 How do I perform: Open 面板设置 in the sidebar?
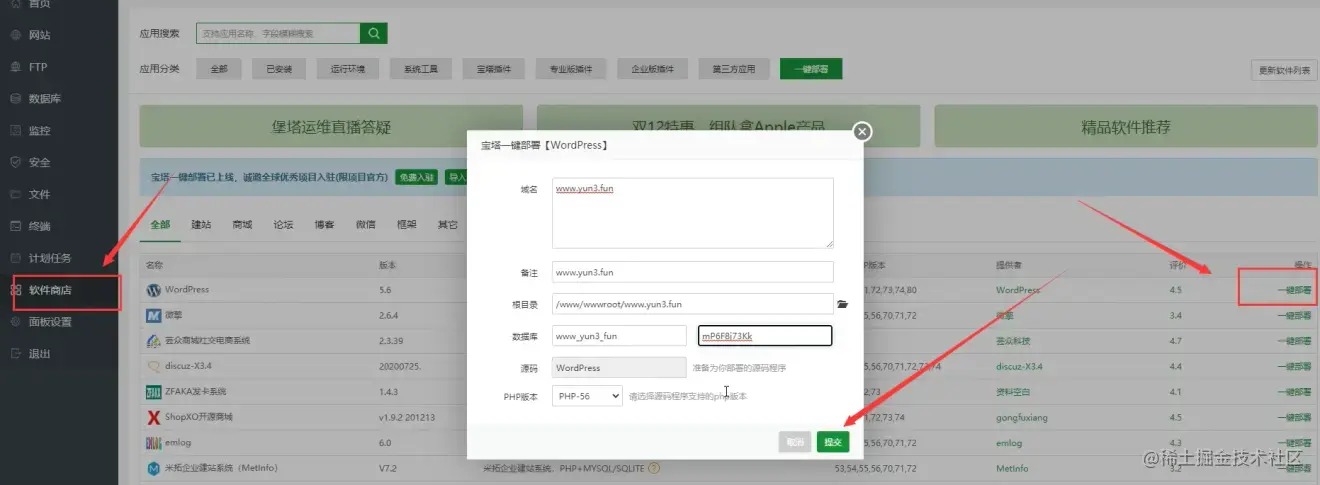click(x=50, y=322)
